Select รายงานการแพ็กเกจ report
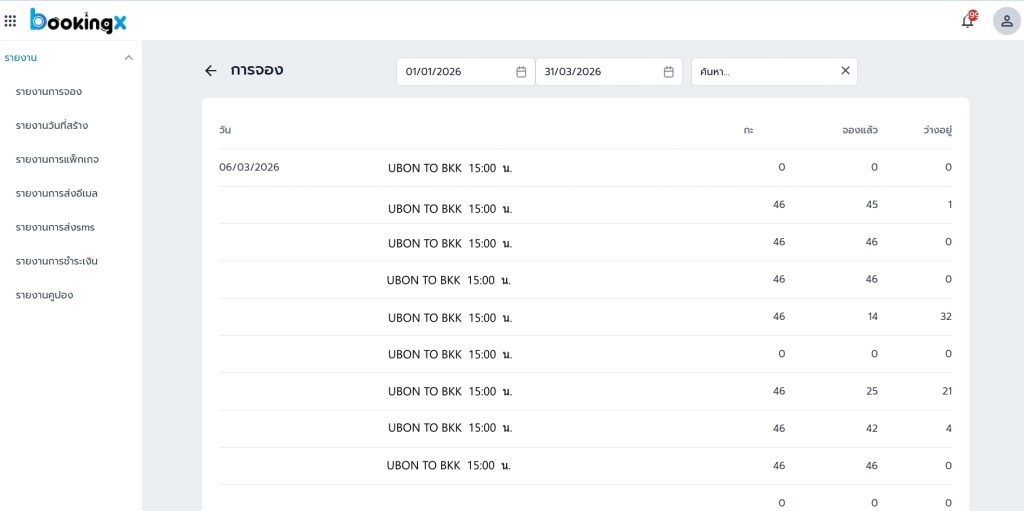 click(57, 160)
